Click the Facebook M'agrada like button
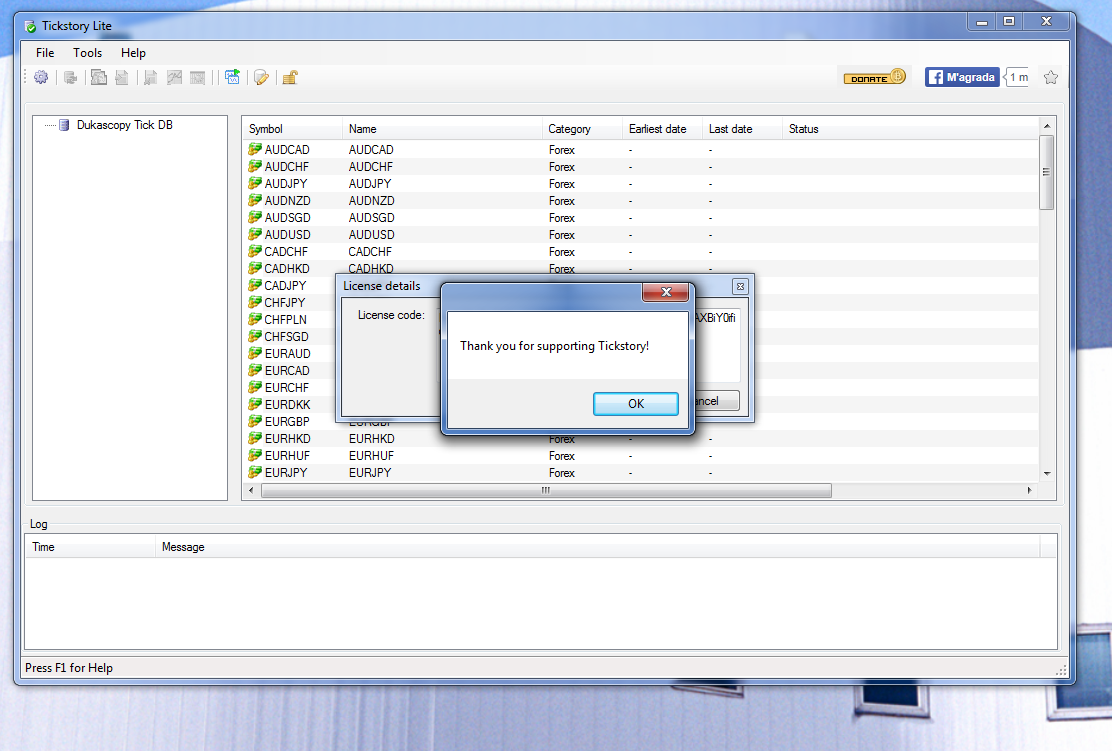The height and width of the screenshot is (751, 1112). 962,77
